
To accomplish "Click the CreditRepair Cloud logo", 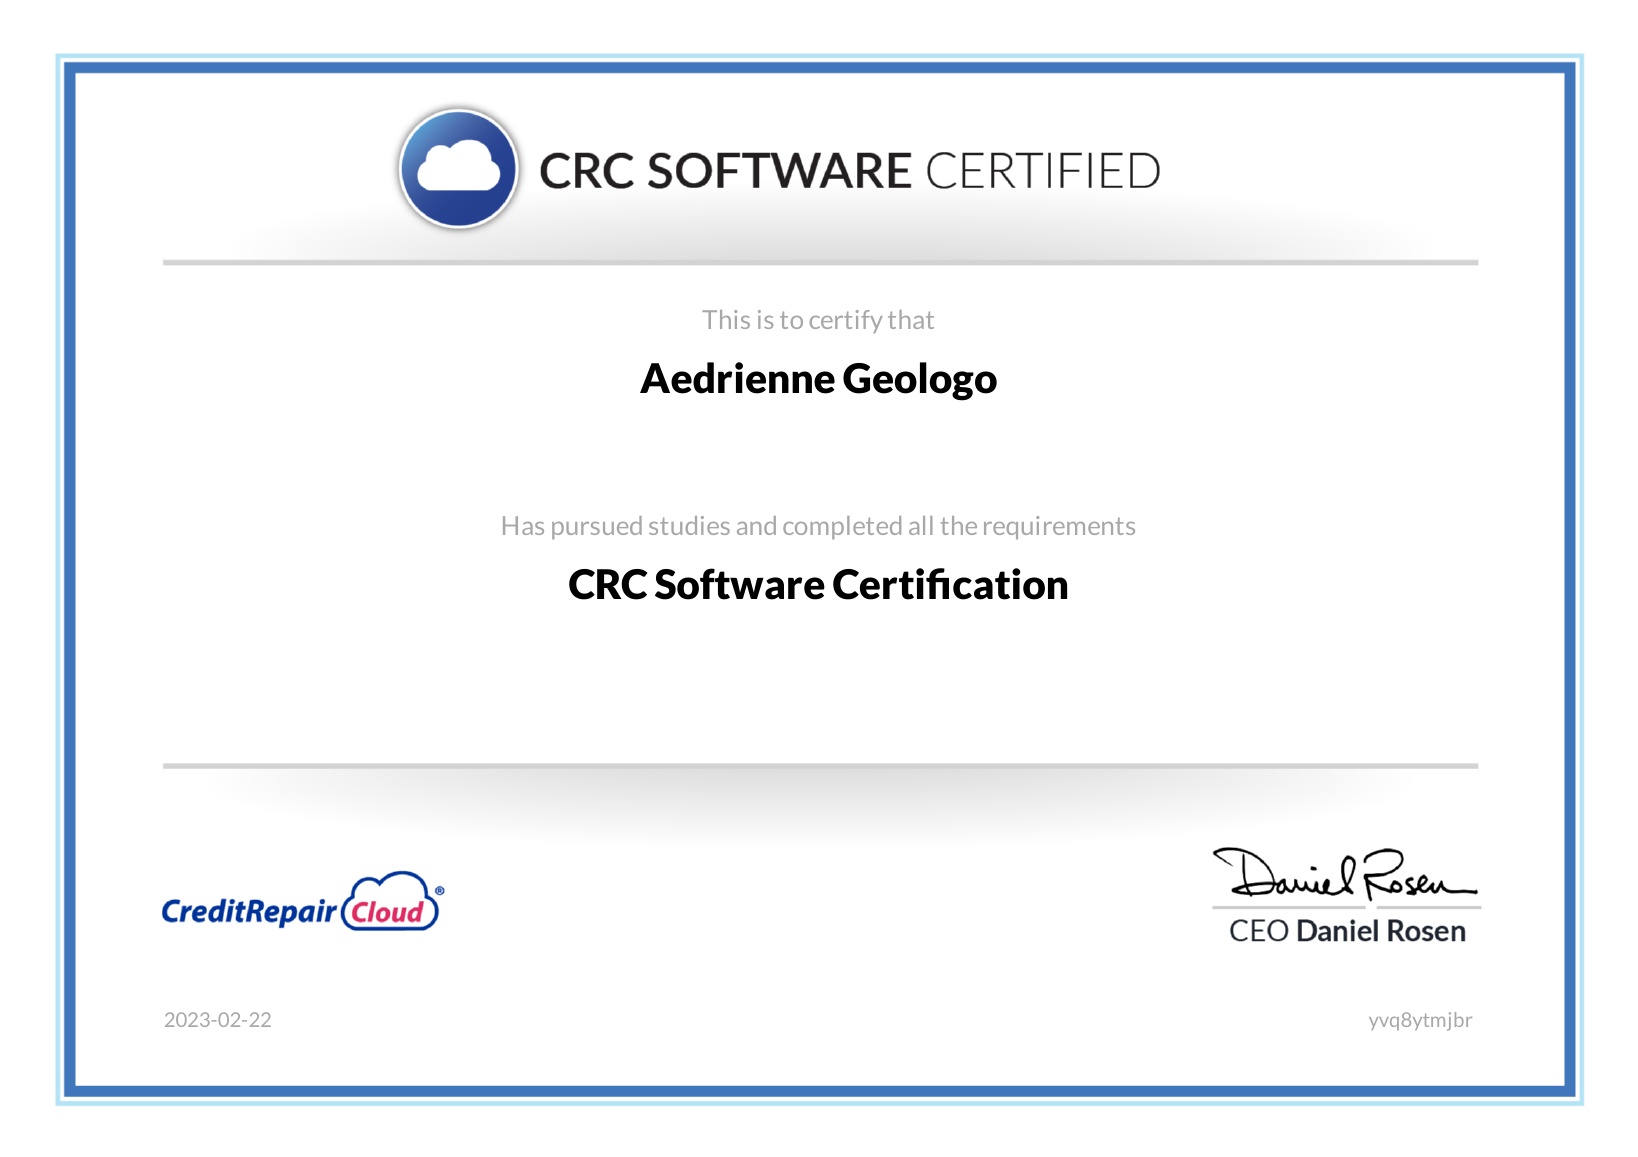I will [x=302, y=901].
